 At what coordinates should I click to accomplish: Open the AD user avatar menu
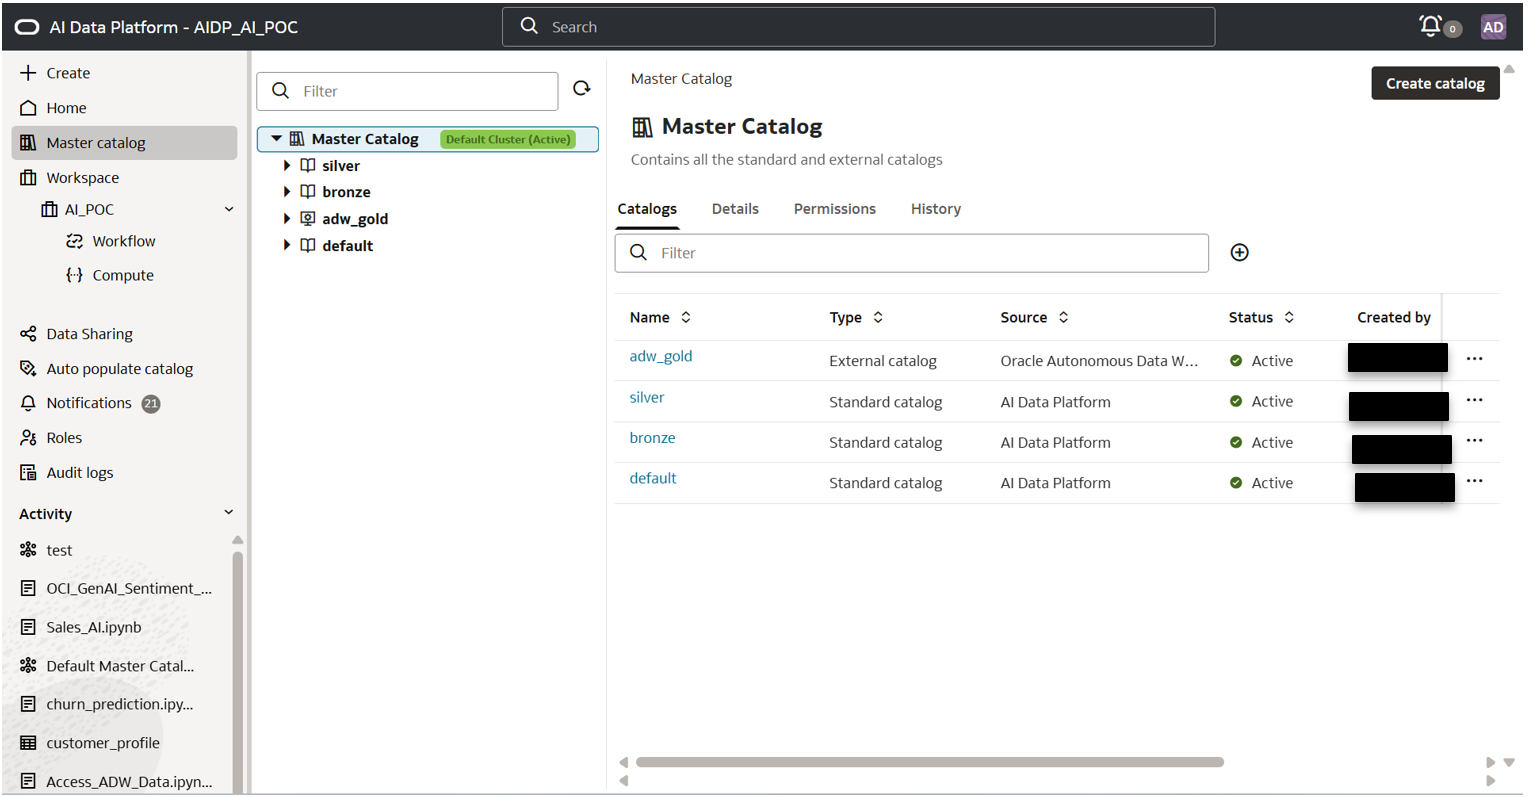click(1493, 28)
